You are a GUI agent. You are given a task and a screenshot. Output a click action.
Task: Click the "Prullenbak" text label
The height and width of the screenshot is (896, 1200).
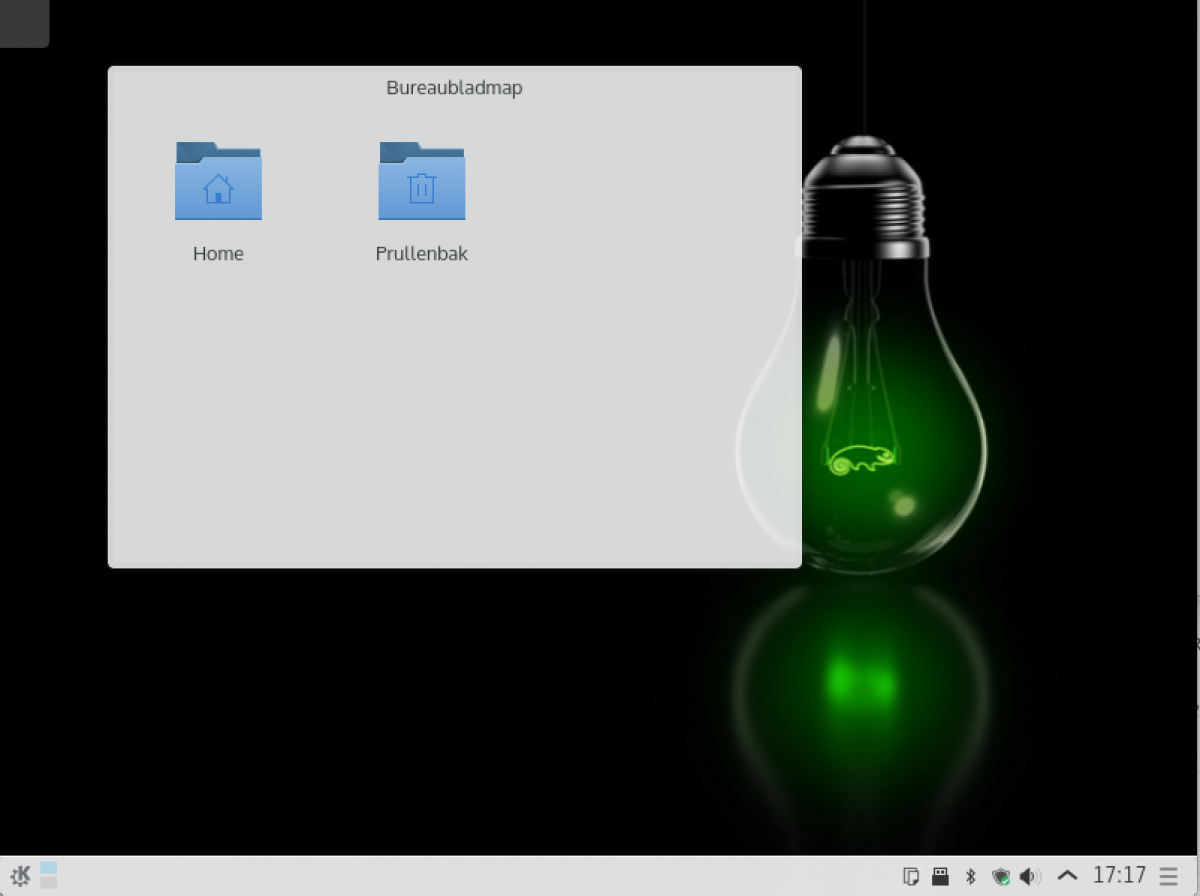point(421,254)
